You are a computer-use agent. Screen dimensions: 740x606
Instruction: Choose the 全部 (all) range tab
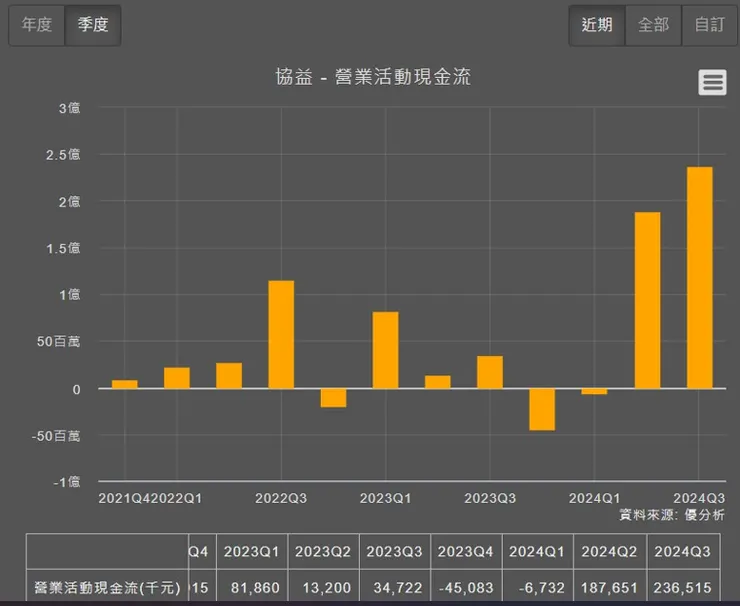click(x=653, y=25)
